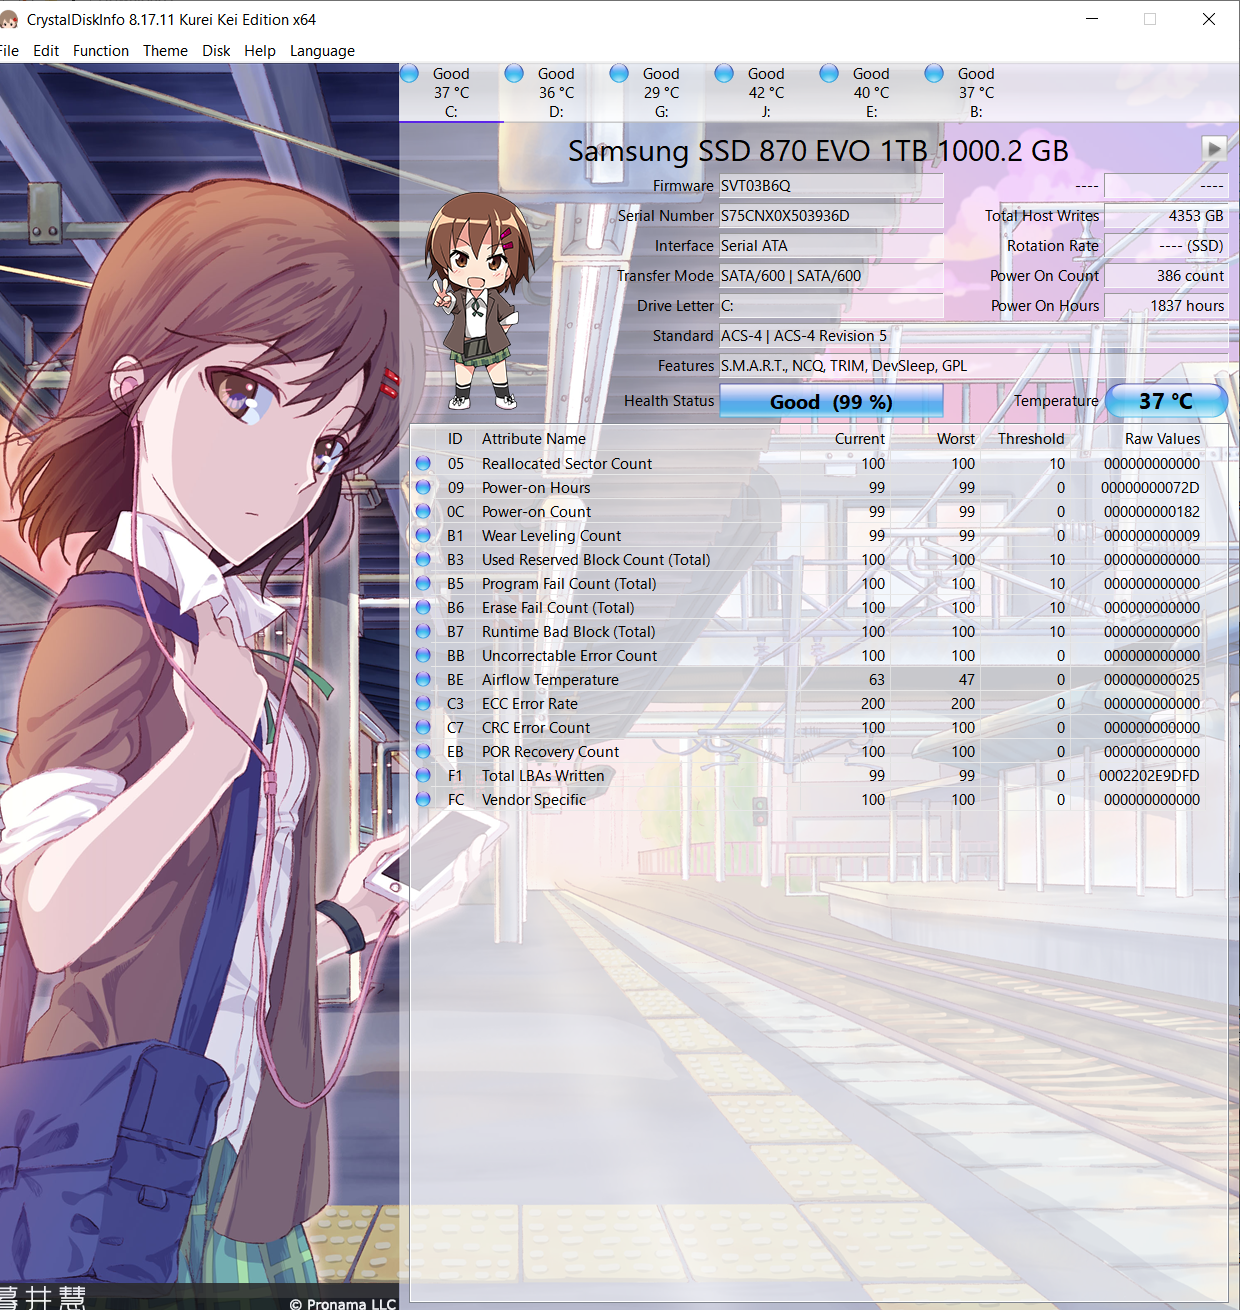Image resolution: width=1240 pixels, height=1310 pixels.
Task: Select the G: drive tab
Action: (661, 92)
